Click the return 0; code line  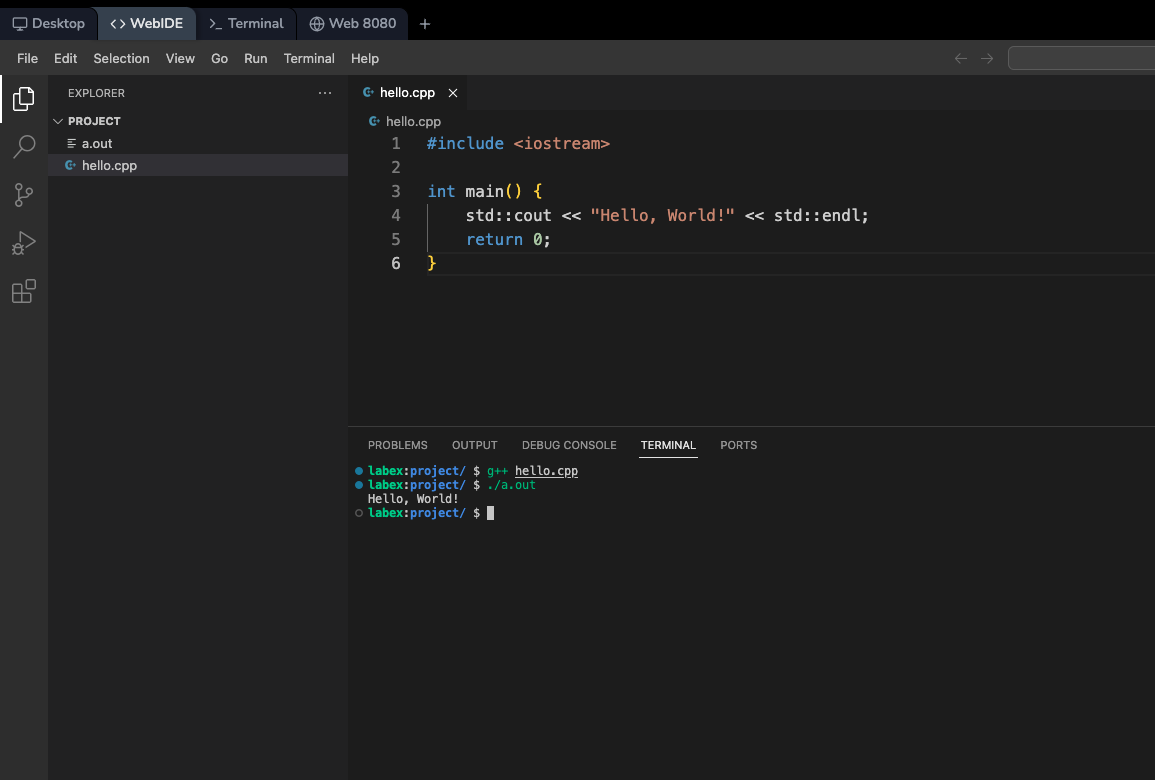(x=508, y=239)
